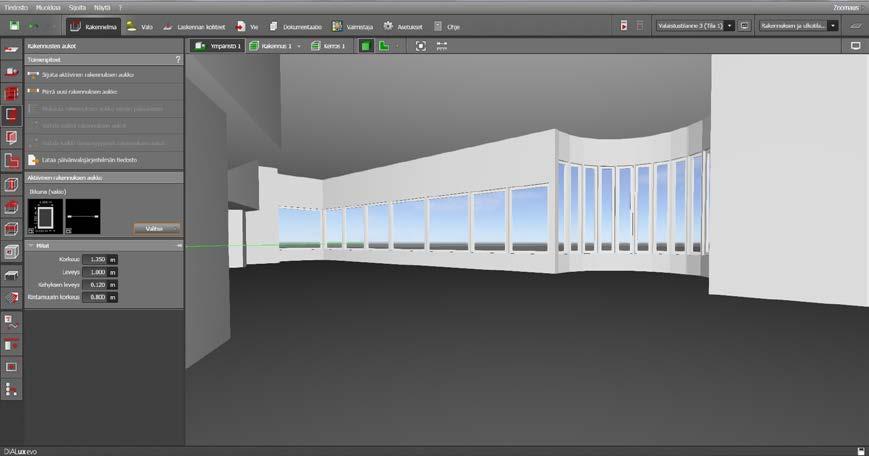Click the red L-shaped floor outline sidebar icon
Viewport: 869px width, 456px height.
(11, 161)
